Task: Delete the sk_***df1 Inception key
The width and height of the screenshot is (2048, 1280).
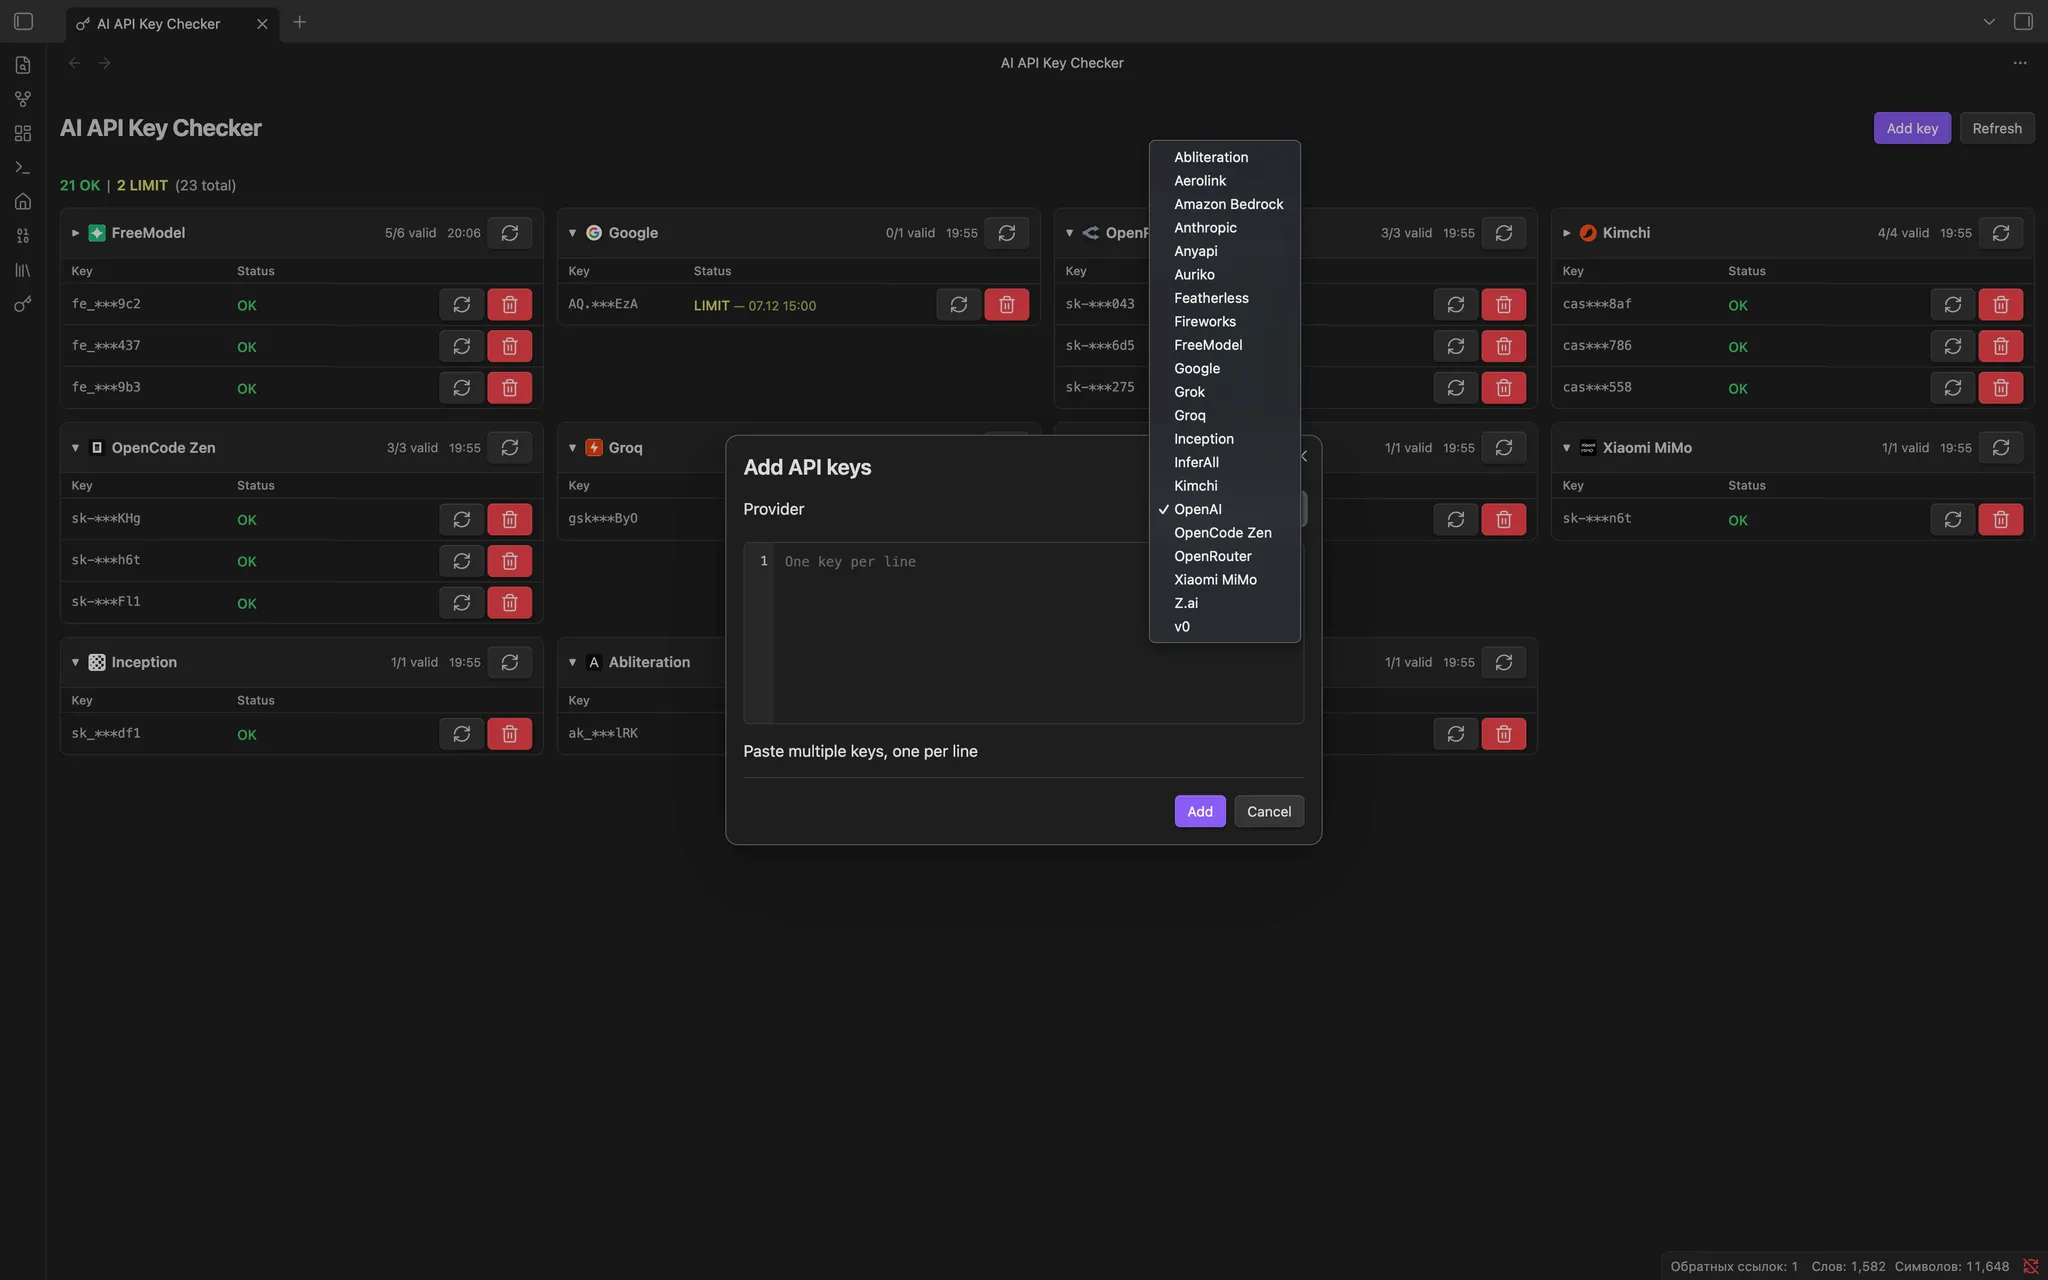Action: tap(509, 734)
